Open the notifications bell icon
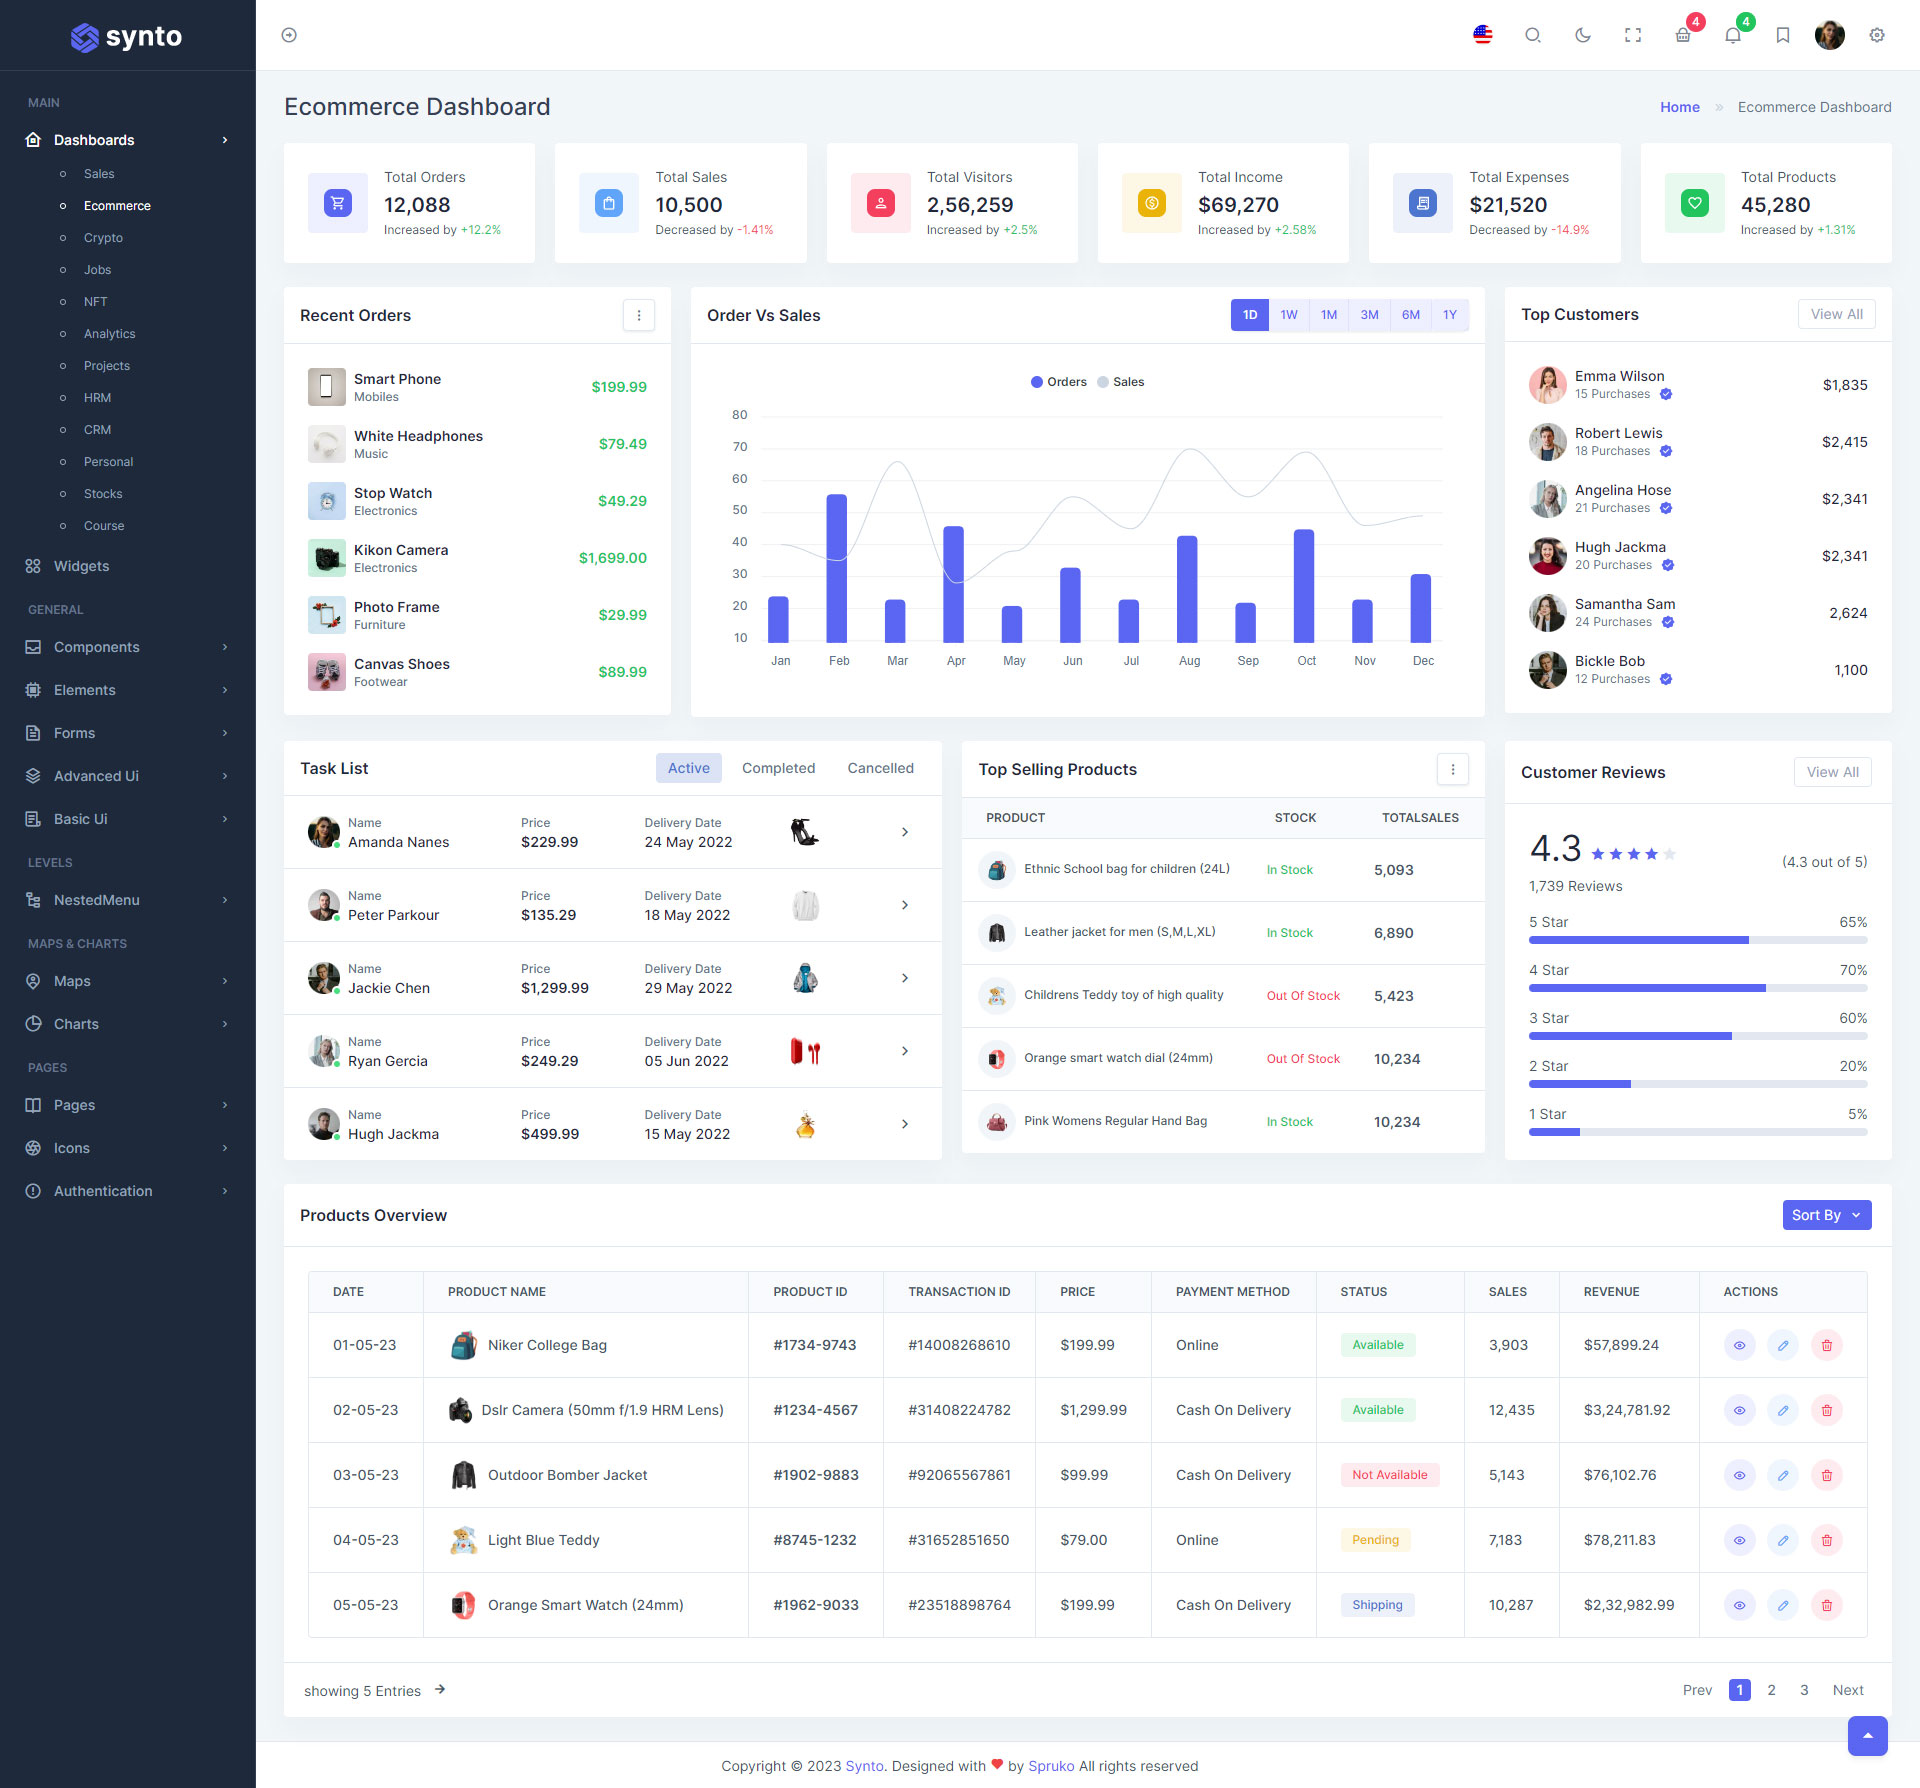 (x=1733, y=35)
